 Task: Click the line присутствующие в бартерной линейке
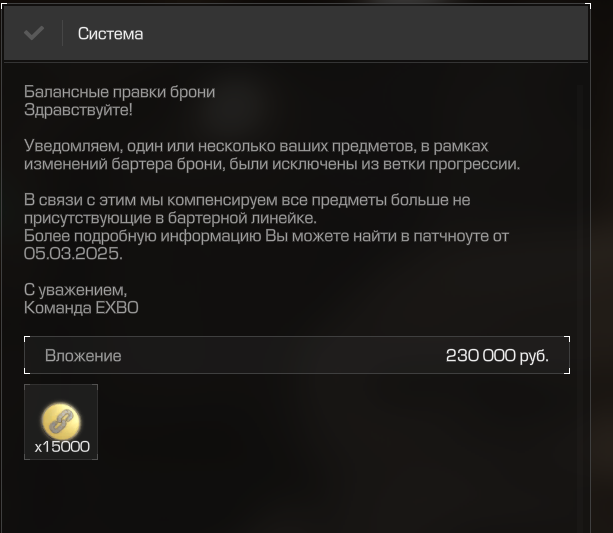click(x=170, y=218)
